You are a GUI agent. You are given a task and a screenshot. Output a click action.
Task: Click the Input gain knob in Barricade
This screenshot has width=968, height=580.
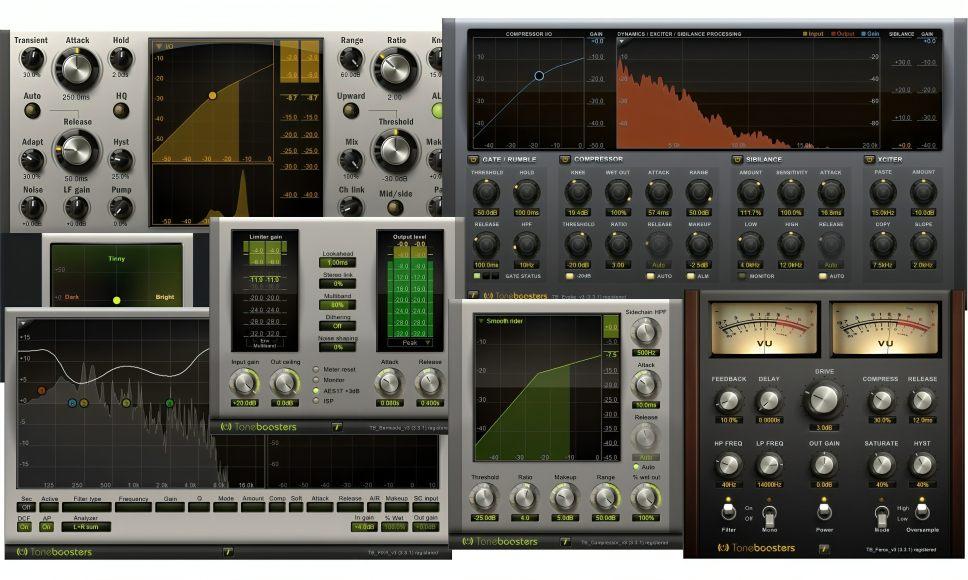tap(244, 383)
